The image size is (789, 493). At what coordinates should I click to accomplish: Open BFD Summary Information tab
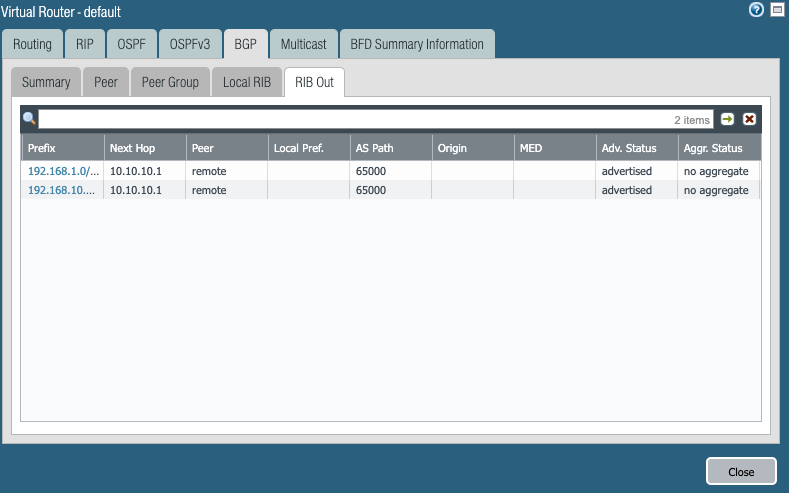pyautogui.click(x=416, y=44)
